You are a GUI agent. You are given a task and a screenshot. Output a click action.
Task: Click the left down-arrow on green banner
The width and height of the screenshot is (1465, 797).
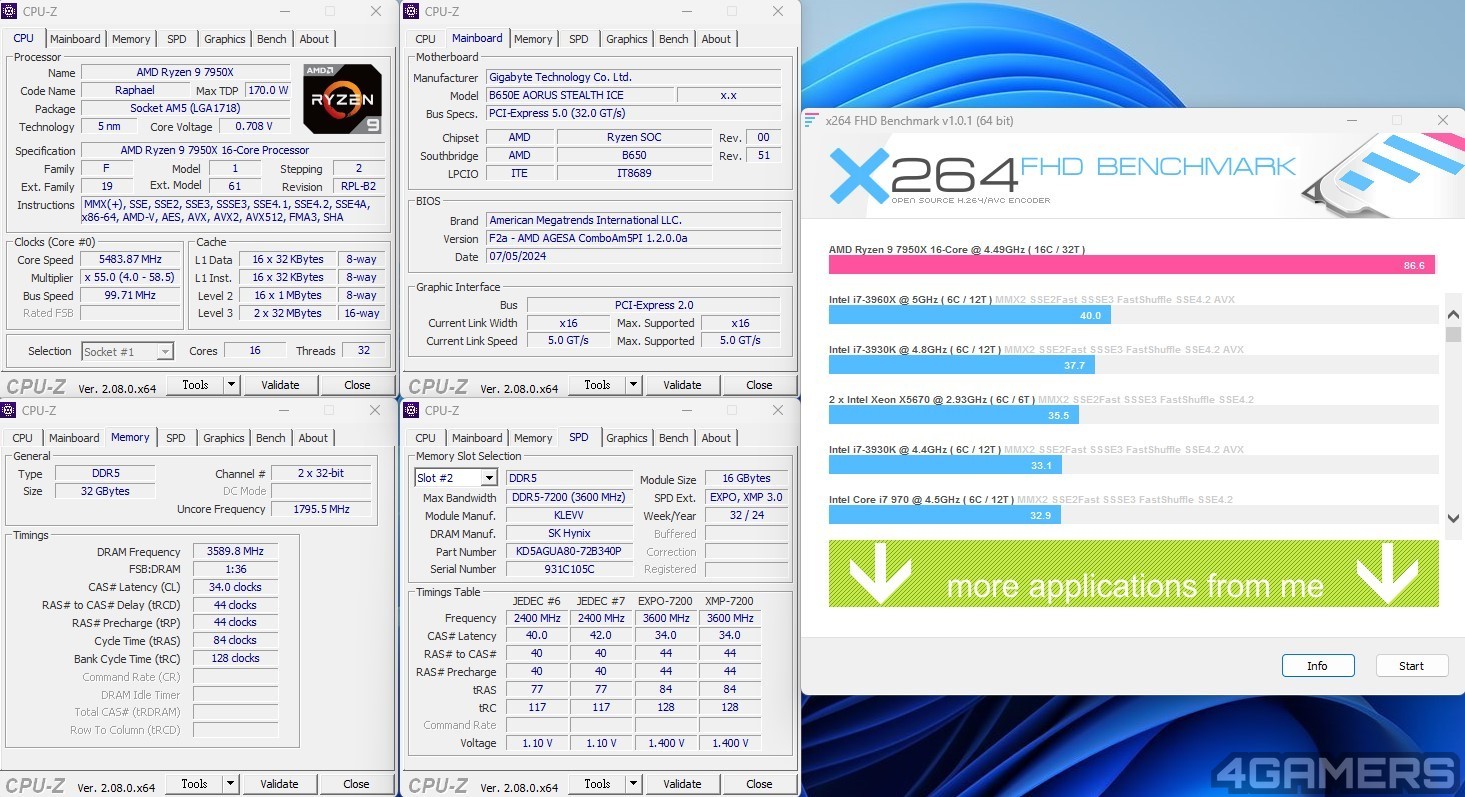click(880, 575)
